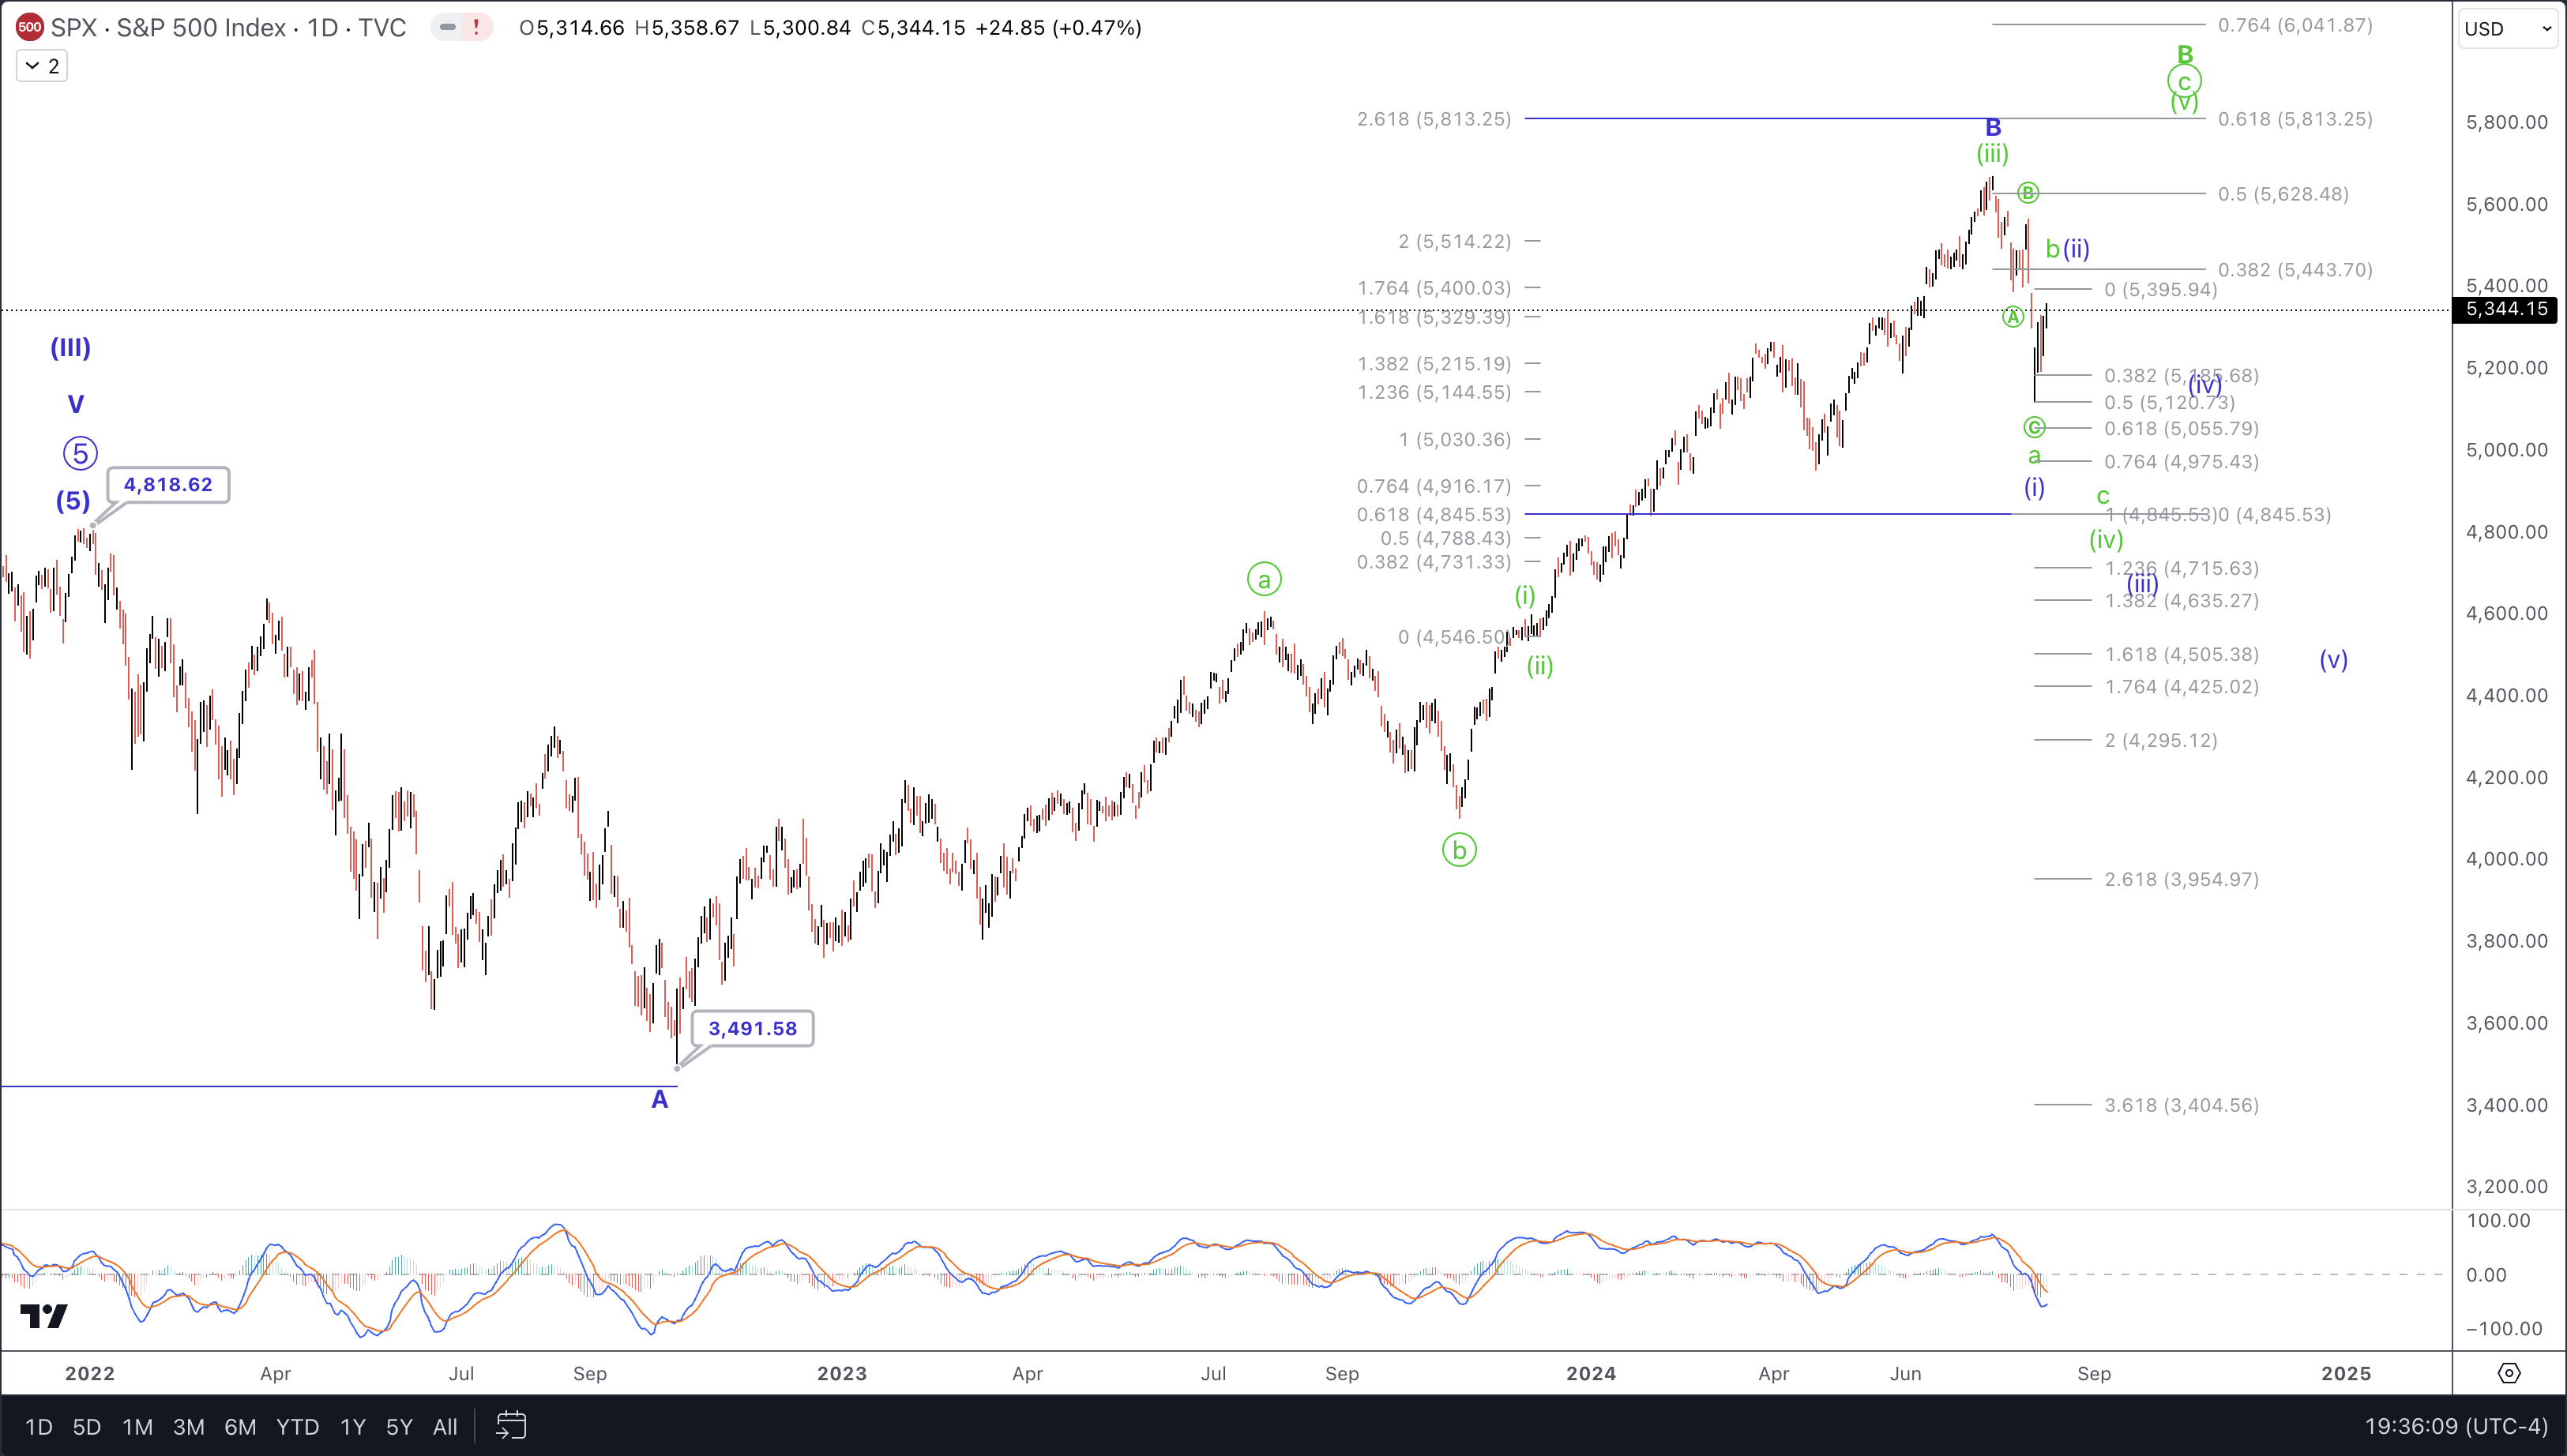The height and width of the screenshot is (1456, 2567).
Task: Click the SPX 500 symbol logo icon
Action: 29,28
